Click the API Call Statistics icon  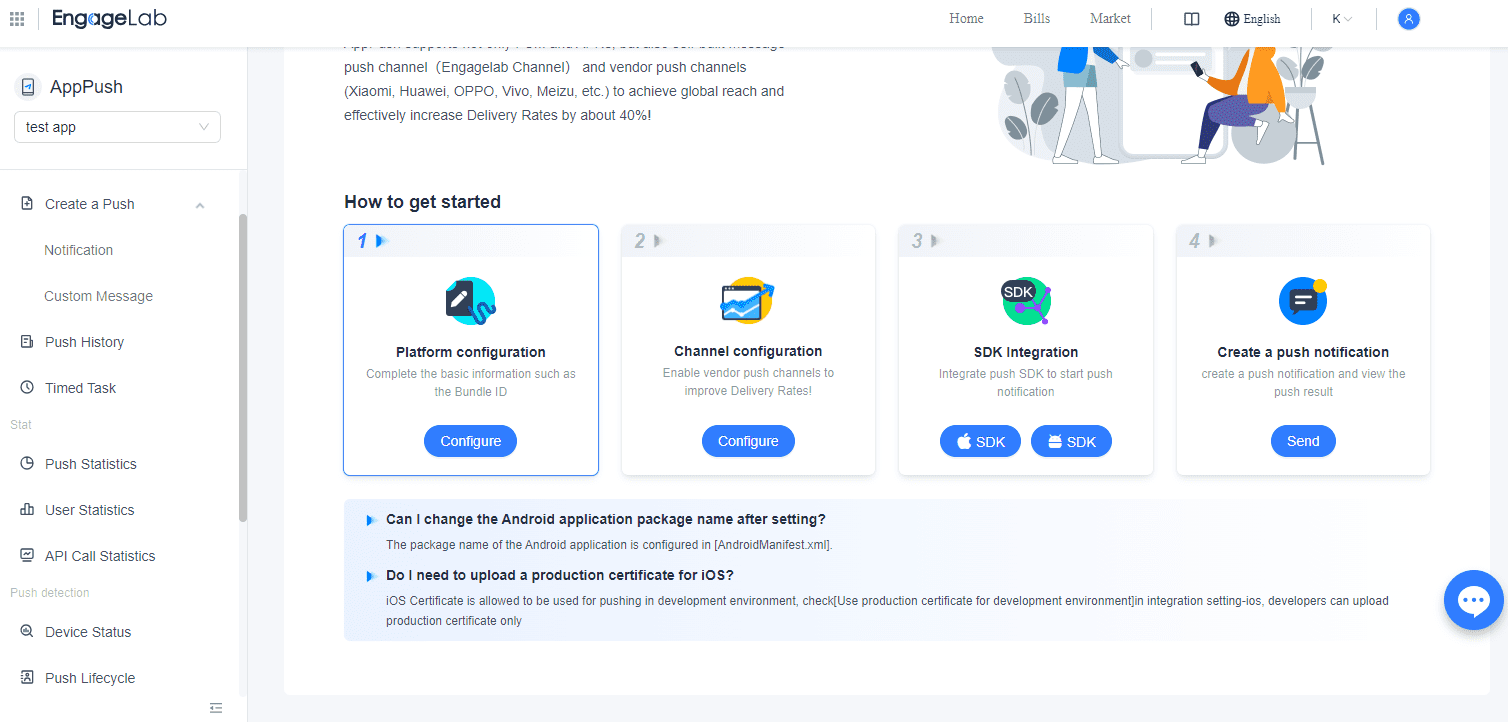(x=27, y=556)
